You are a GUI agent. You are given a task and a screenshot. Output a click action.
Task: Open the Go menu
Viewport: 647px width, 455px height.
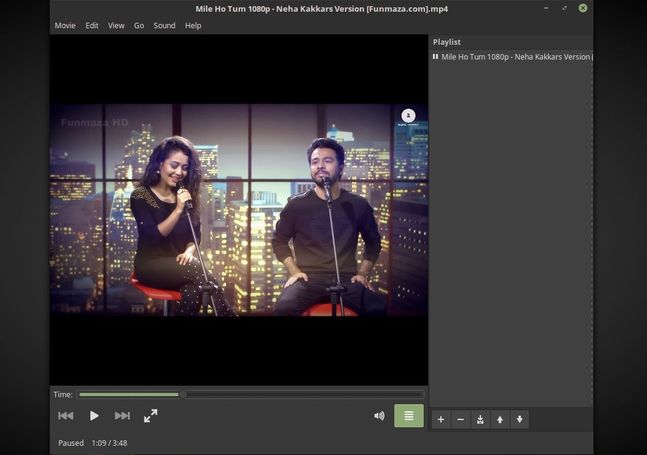[x=139, y=26]
